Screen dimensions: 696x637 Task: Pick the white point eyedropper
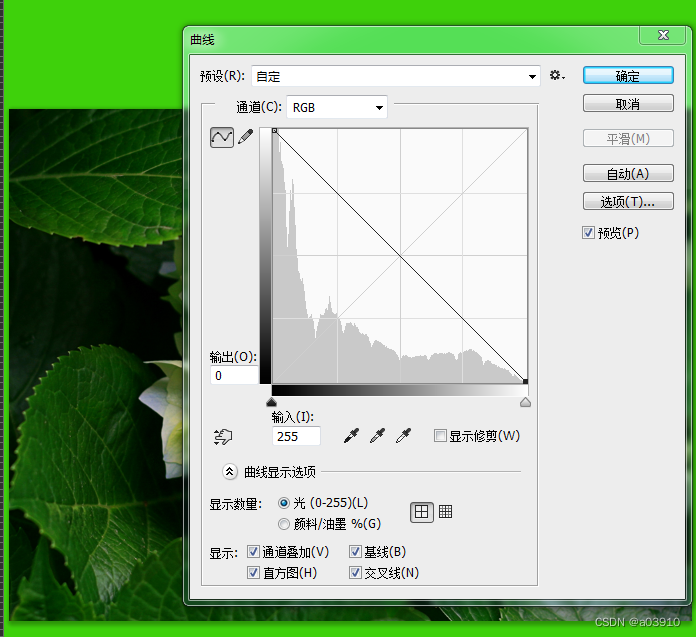coord(403,435)
